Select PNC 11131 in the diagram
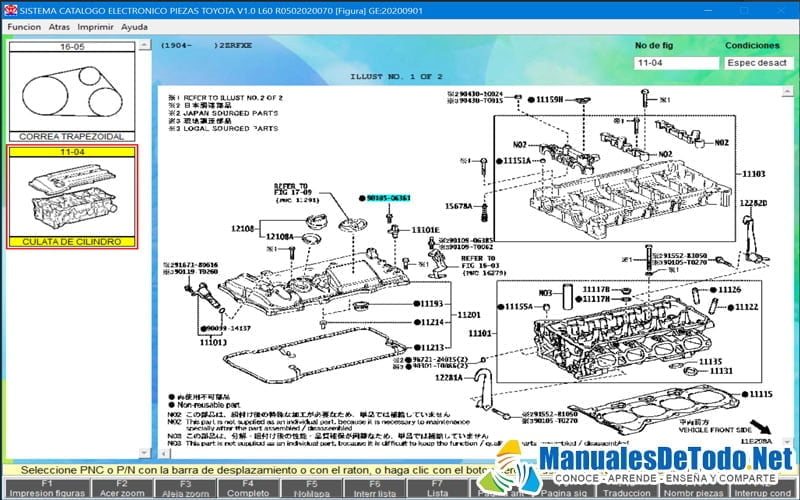The height and width of the screenshot is (500, 800). [721, 371]
